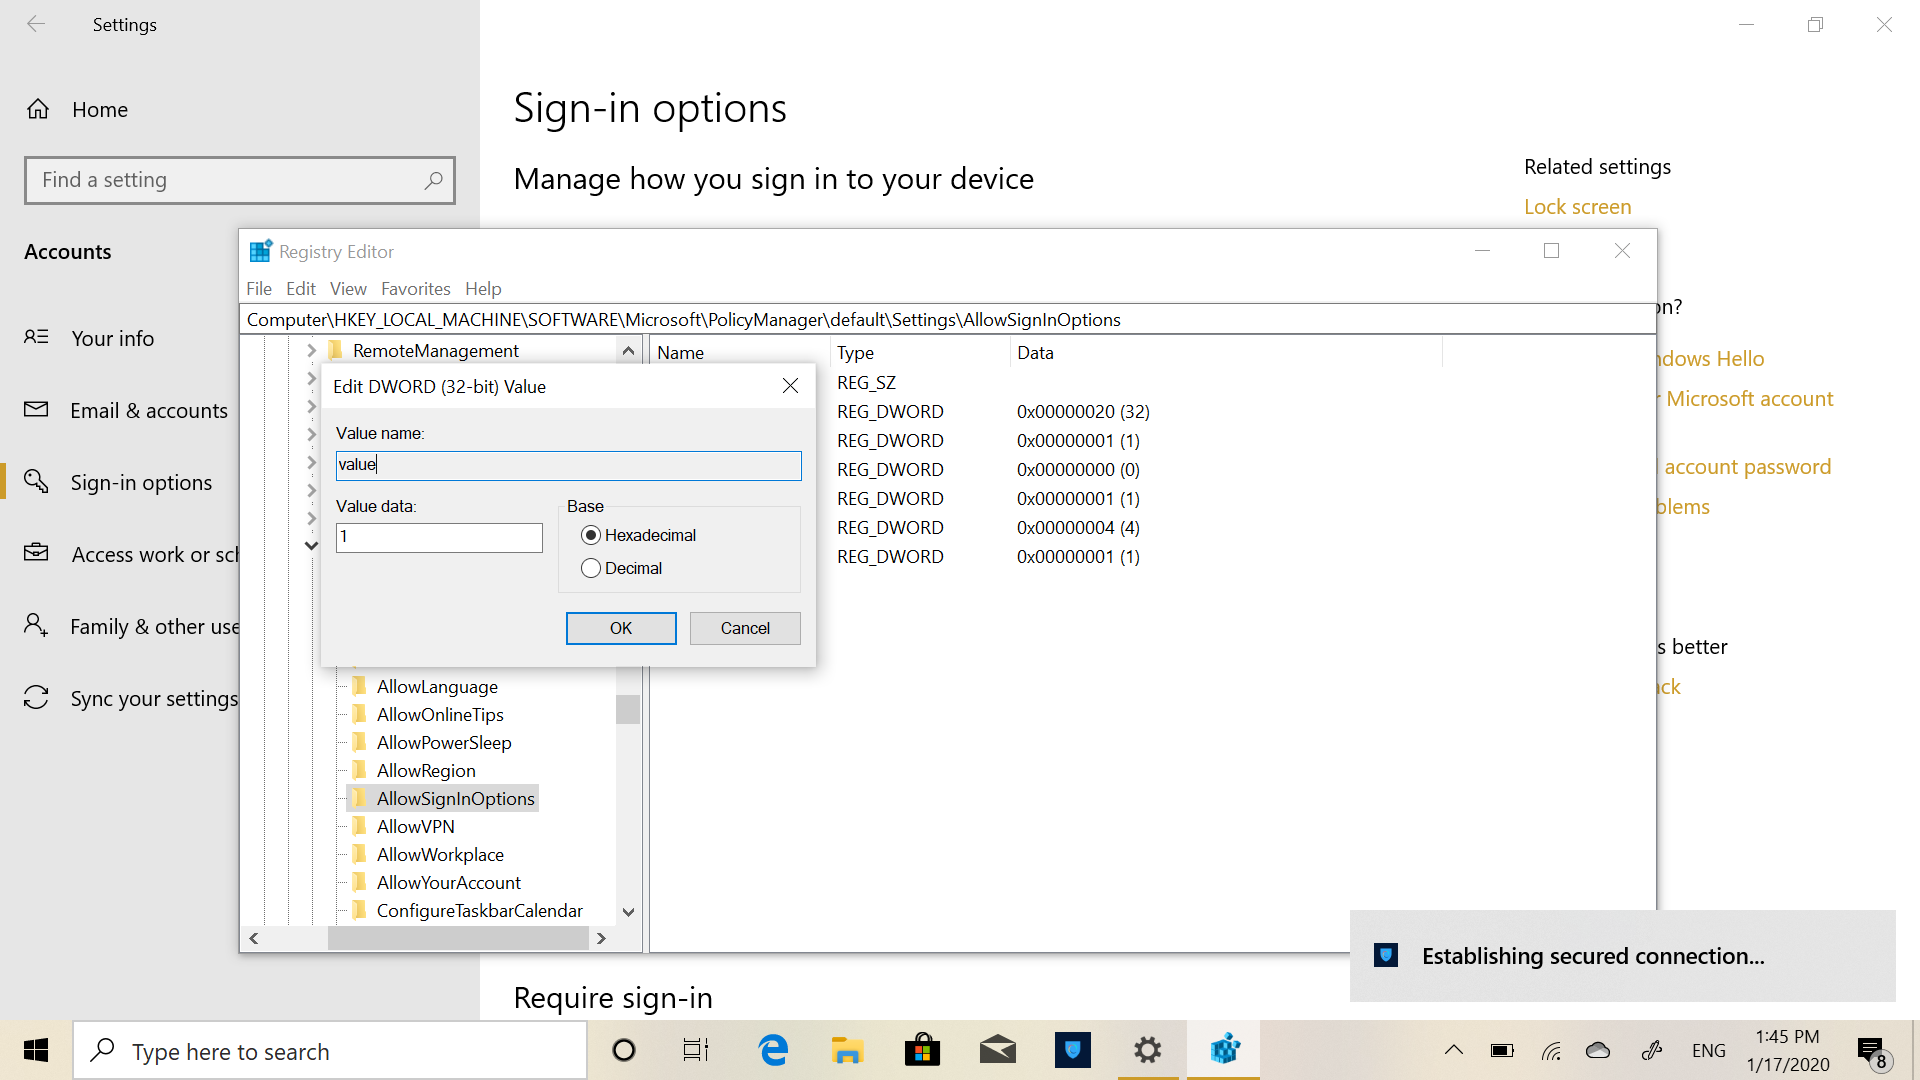The width and height of the screenshot is (1920, 1080).
Task: Expand the RemoteManagement tree node
Action: coord(311,350)
